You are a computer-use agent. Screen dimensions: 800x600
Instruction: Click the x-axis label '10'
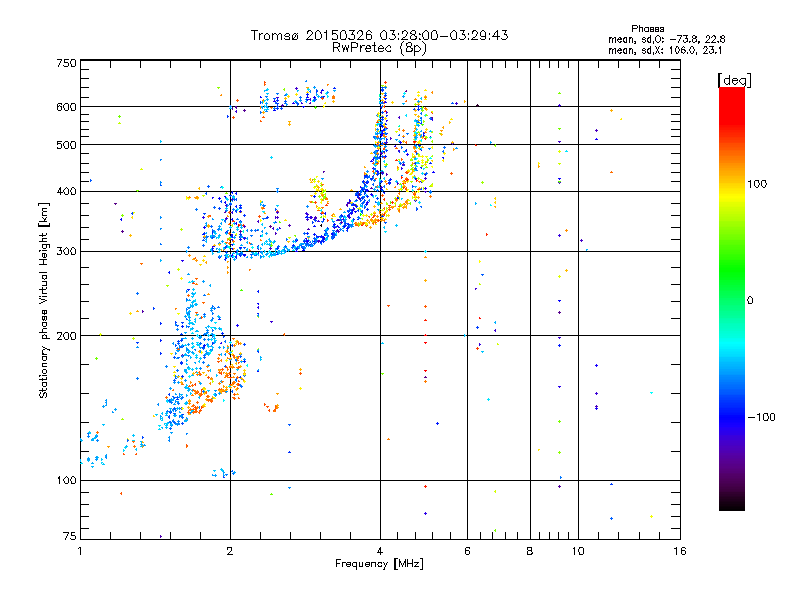[x=578, y=551]
